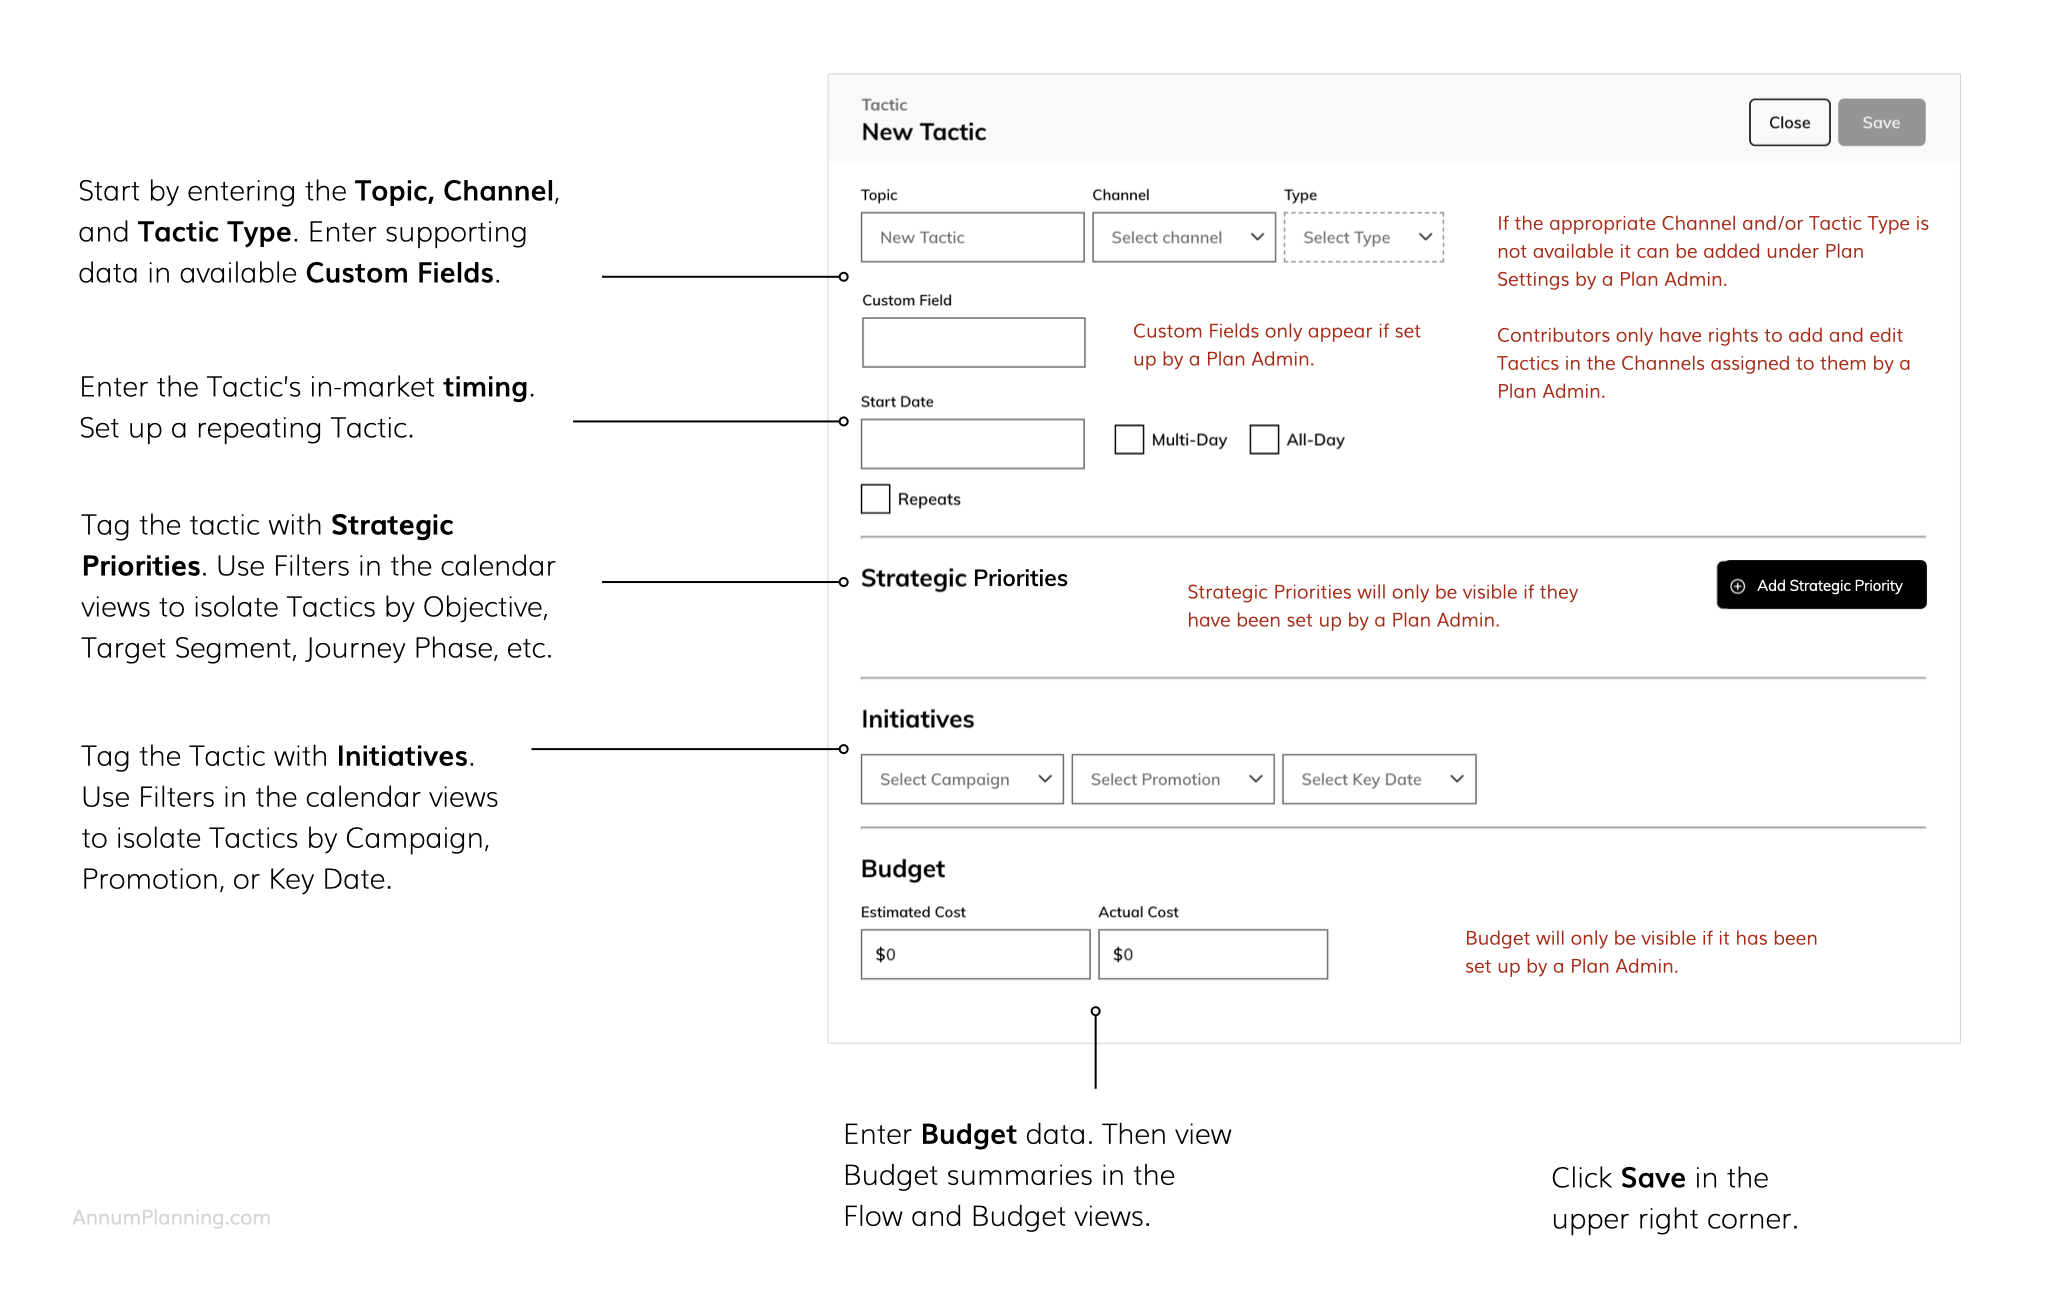Viewport: 2048px width, 1298px height.
Task: Open the Select Key Date dropdown
Action: pos(1379,779)
